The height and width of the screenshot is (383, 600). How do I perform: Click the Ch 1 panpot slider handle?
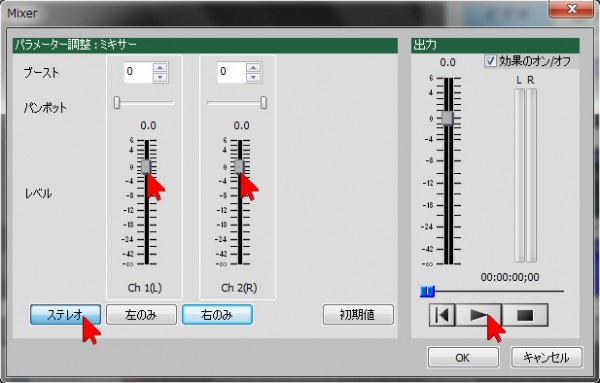(x=117, y=103)
